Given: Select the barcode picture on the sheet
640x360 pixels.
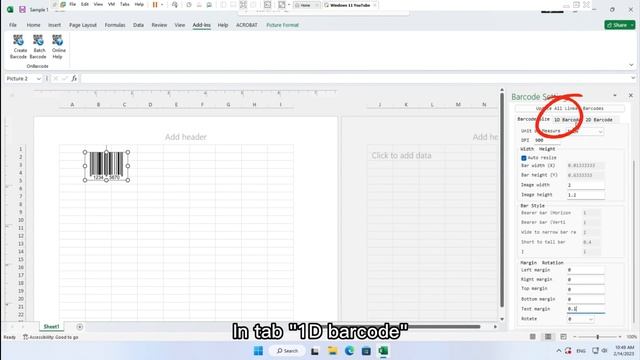Looking at the screenshot, I should (107, 166).
